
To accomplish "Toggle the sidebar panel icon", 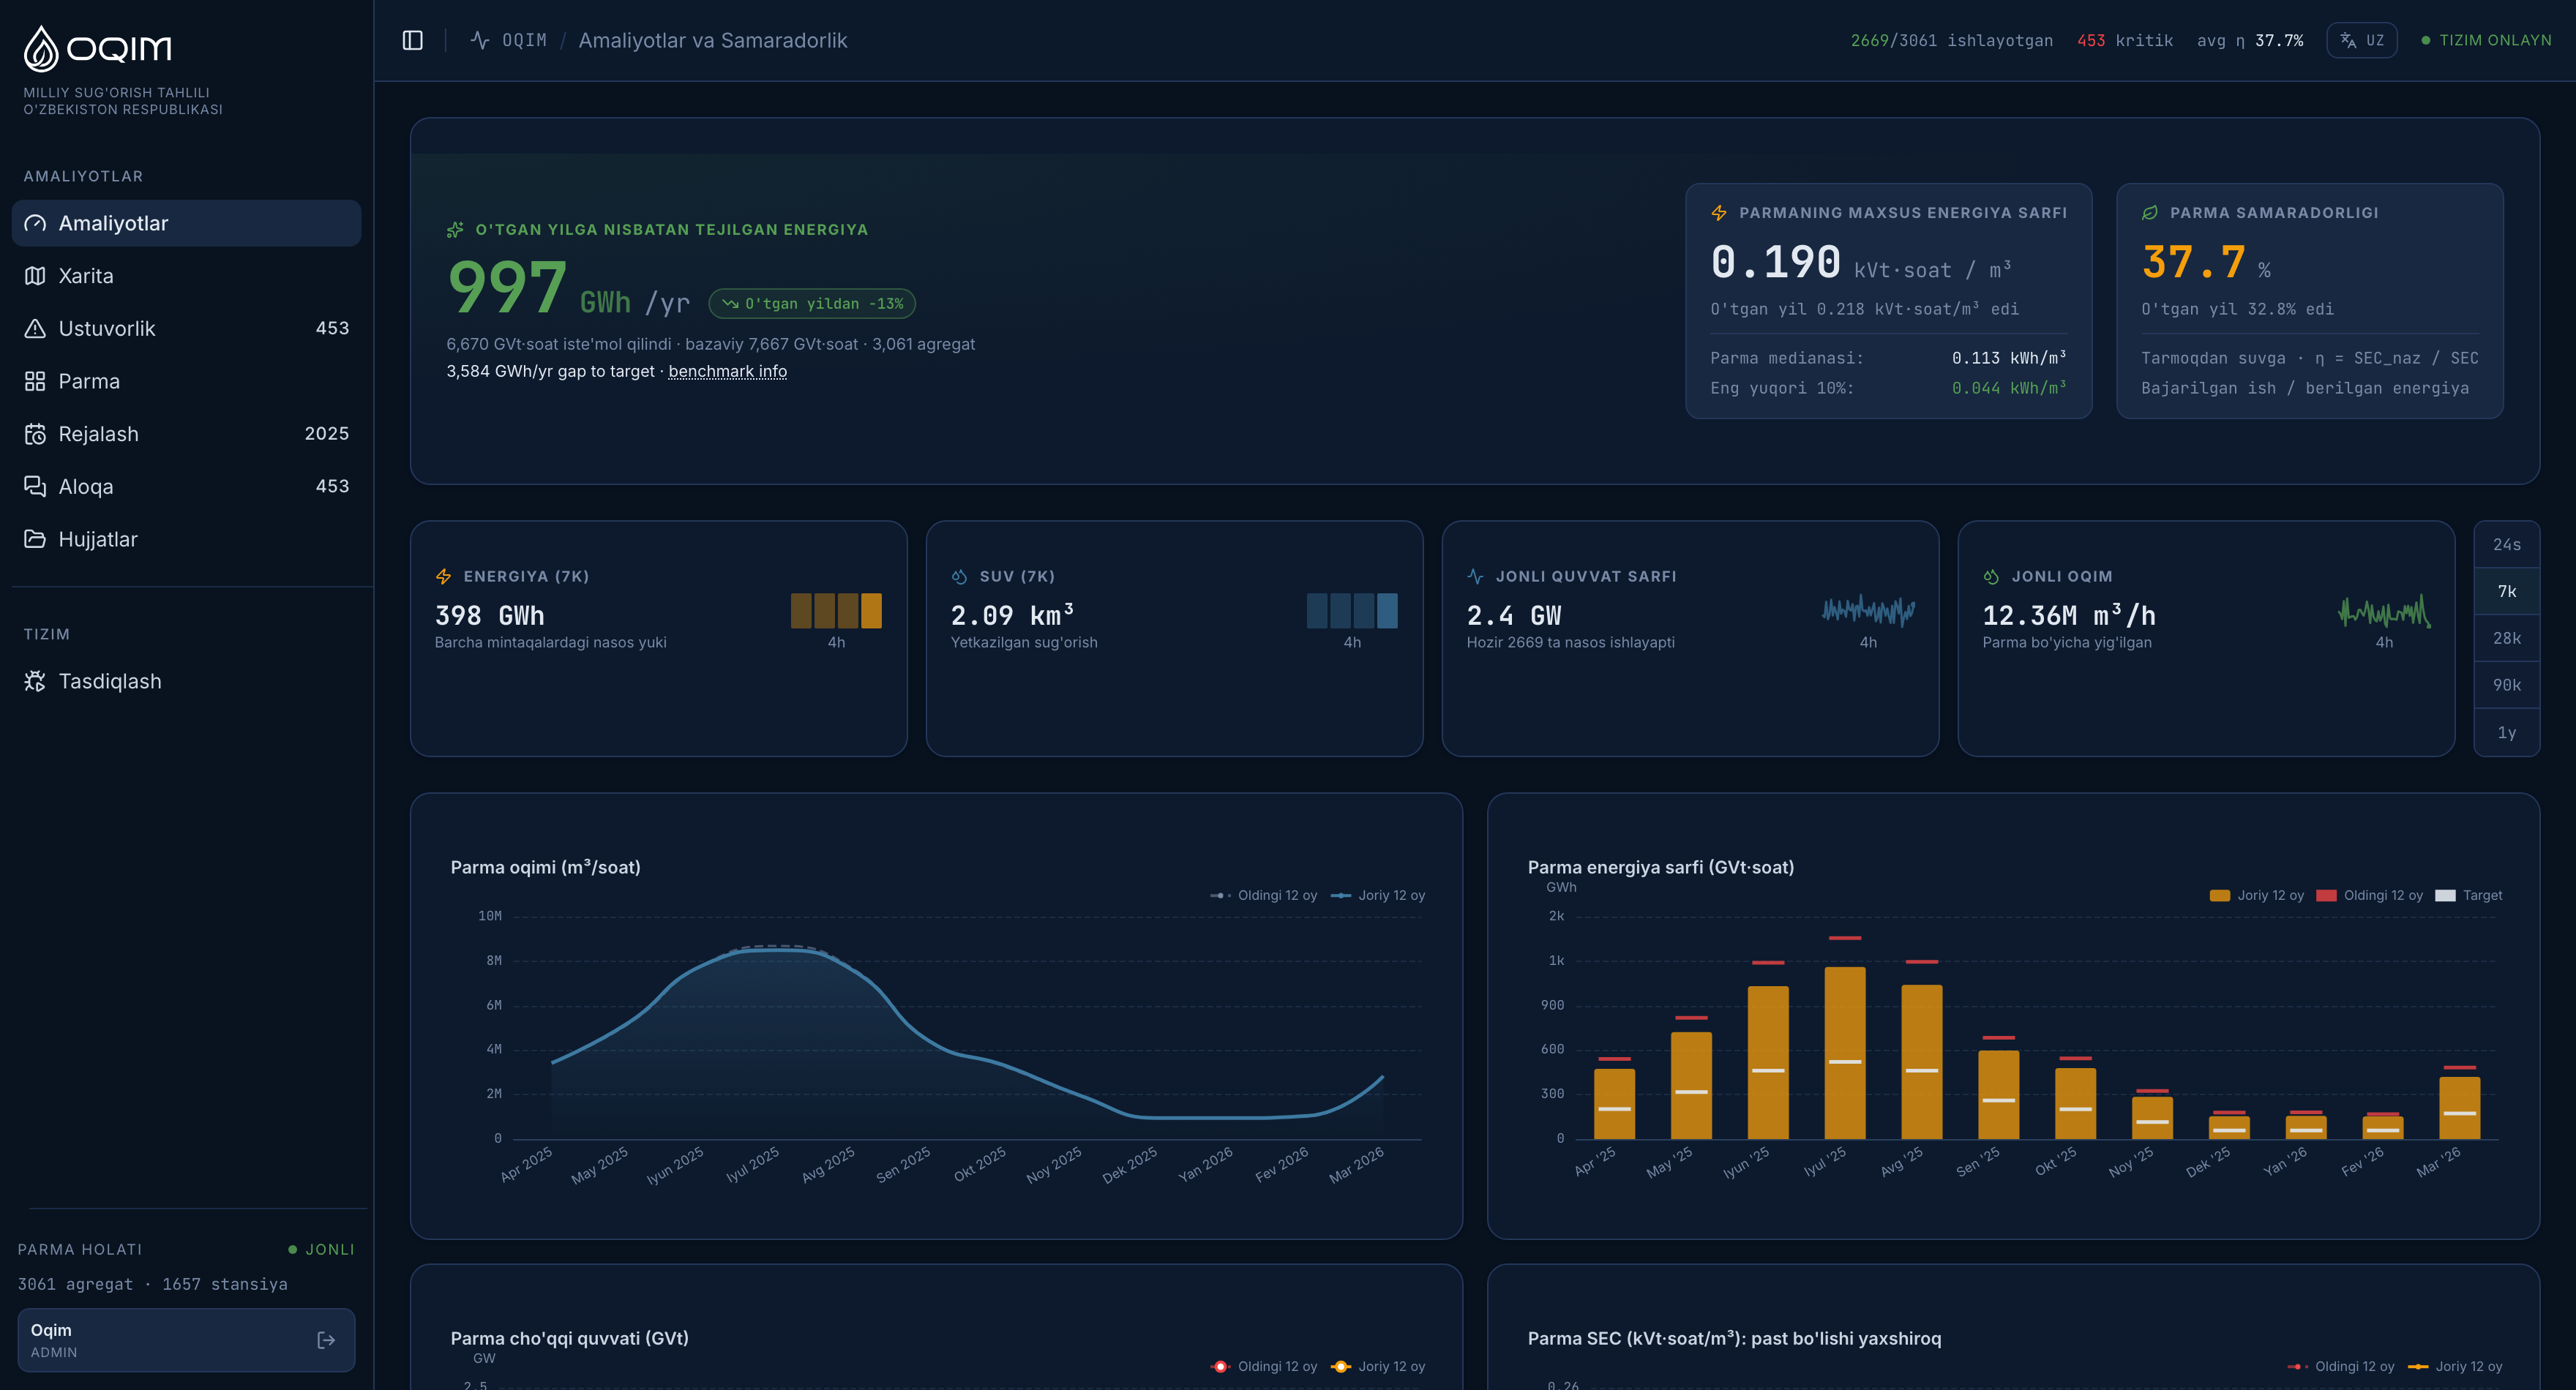I will point(412,40).
